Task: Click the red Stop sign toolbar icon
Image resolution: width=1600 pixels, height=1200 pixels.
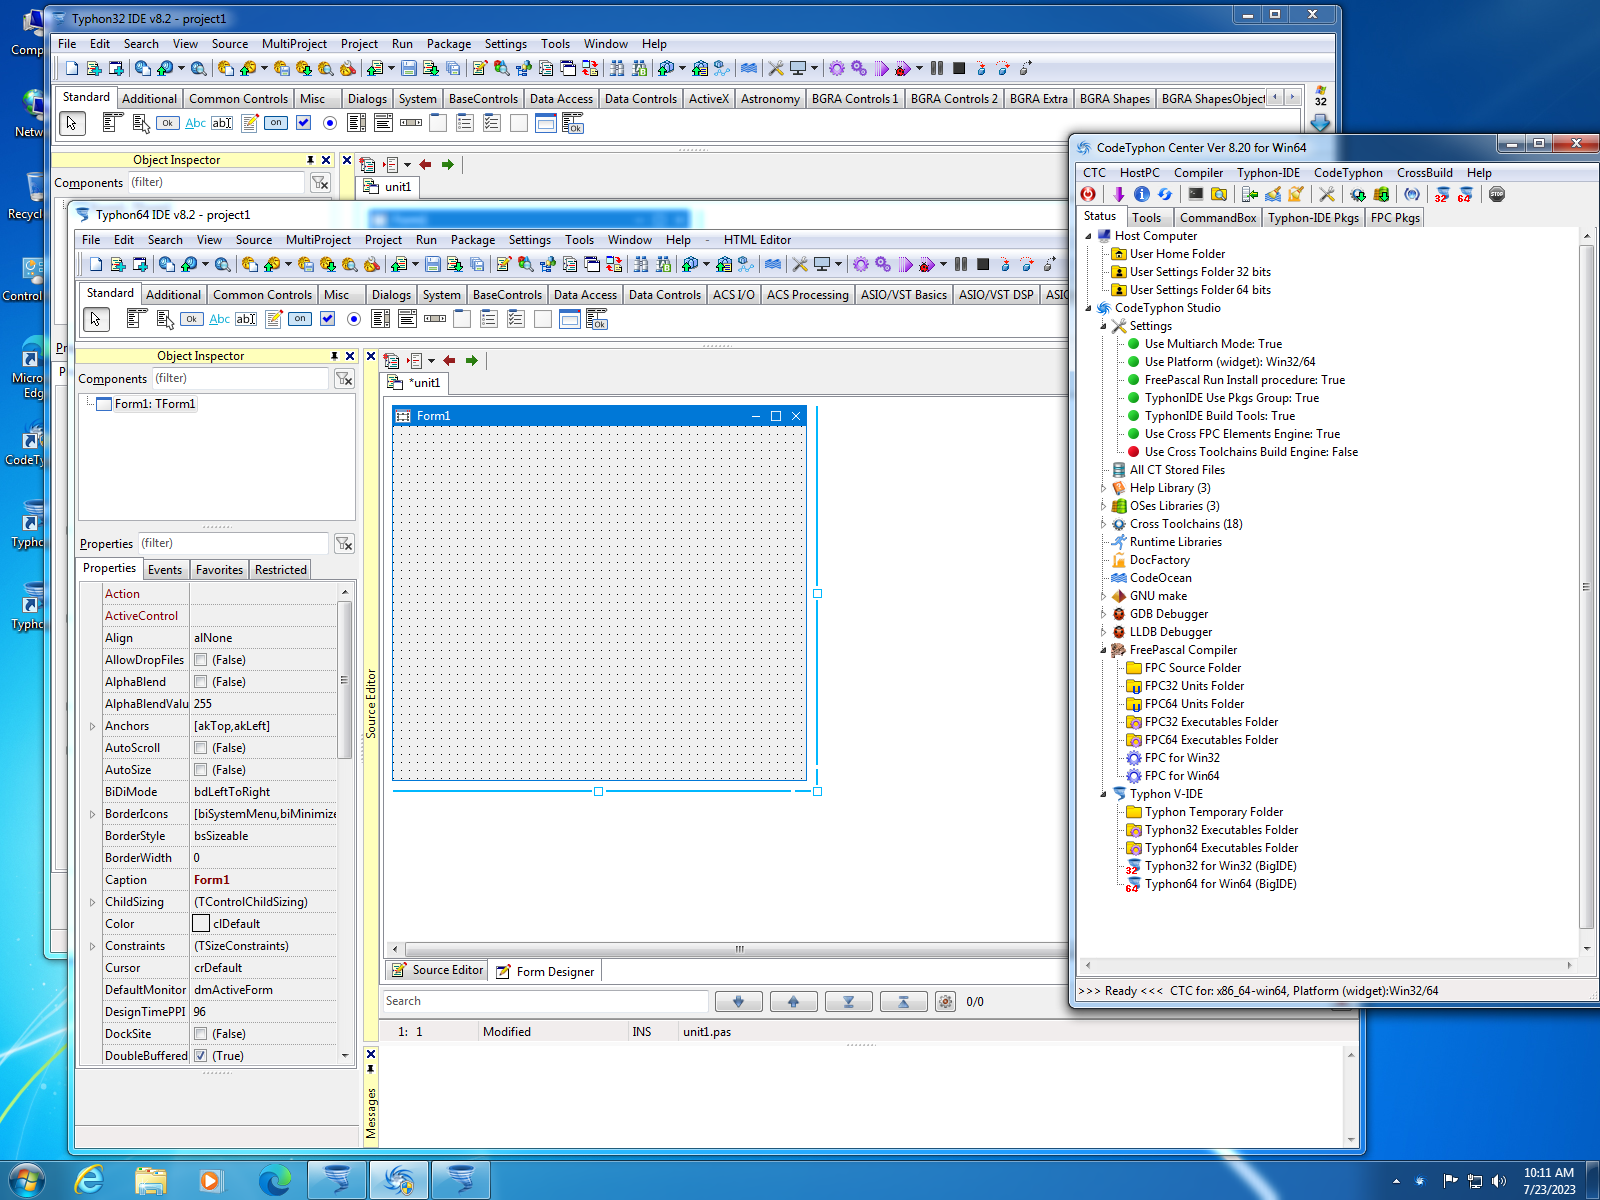Action: pos(1496,195)
